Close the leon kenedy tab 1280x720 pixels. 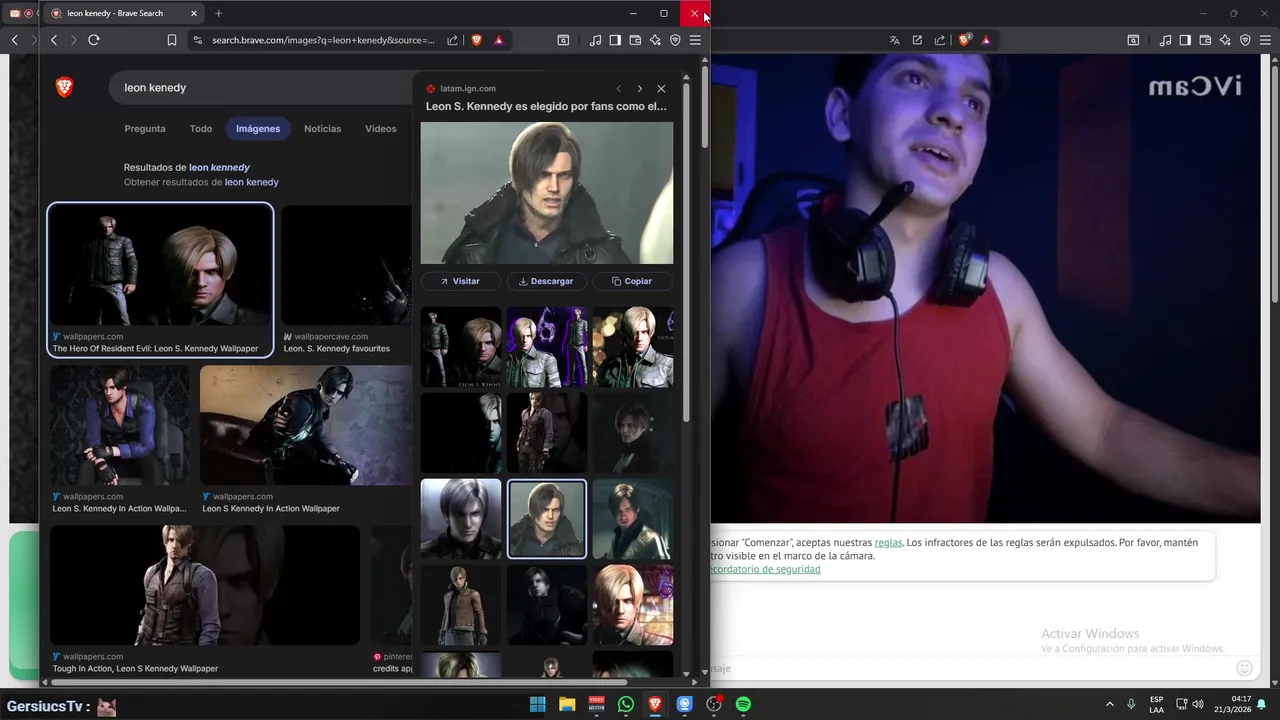(x=194, y=13)
